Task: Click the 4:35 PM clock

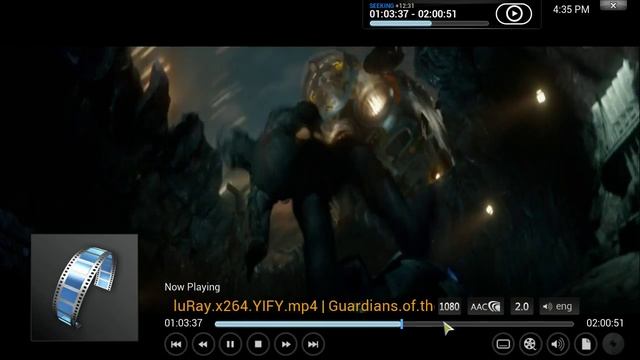Action: [571, 9]
